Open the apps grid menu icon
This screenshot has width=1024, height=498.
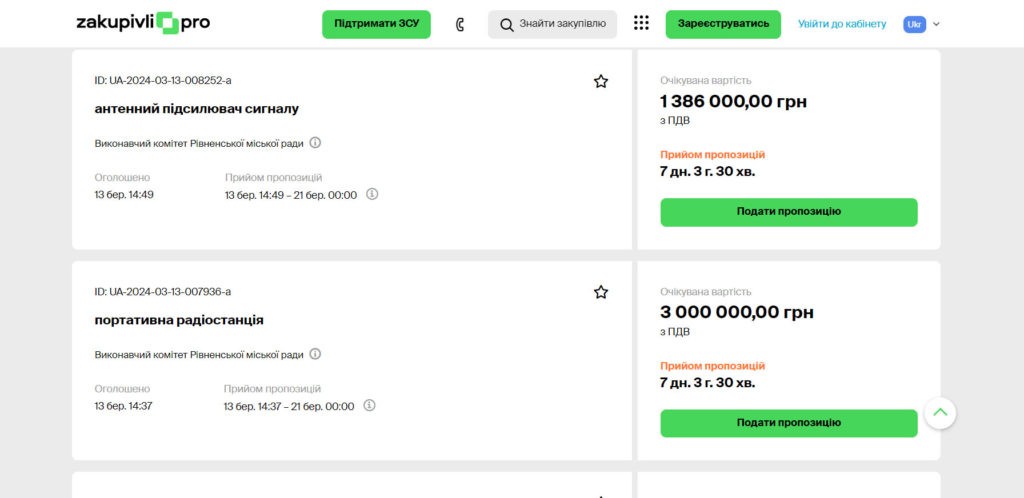tap(641, 24)
